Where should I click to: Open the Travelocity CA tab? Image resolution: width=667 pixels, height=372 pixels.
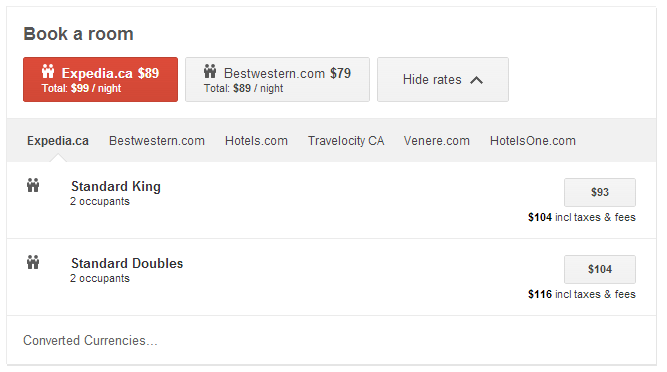[x=346, y=141]
